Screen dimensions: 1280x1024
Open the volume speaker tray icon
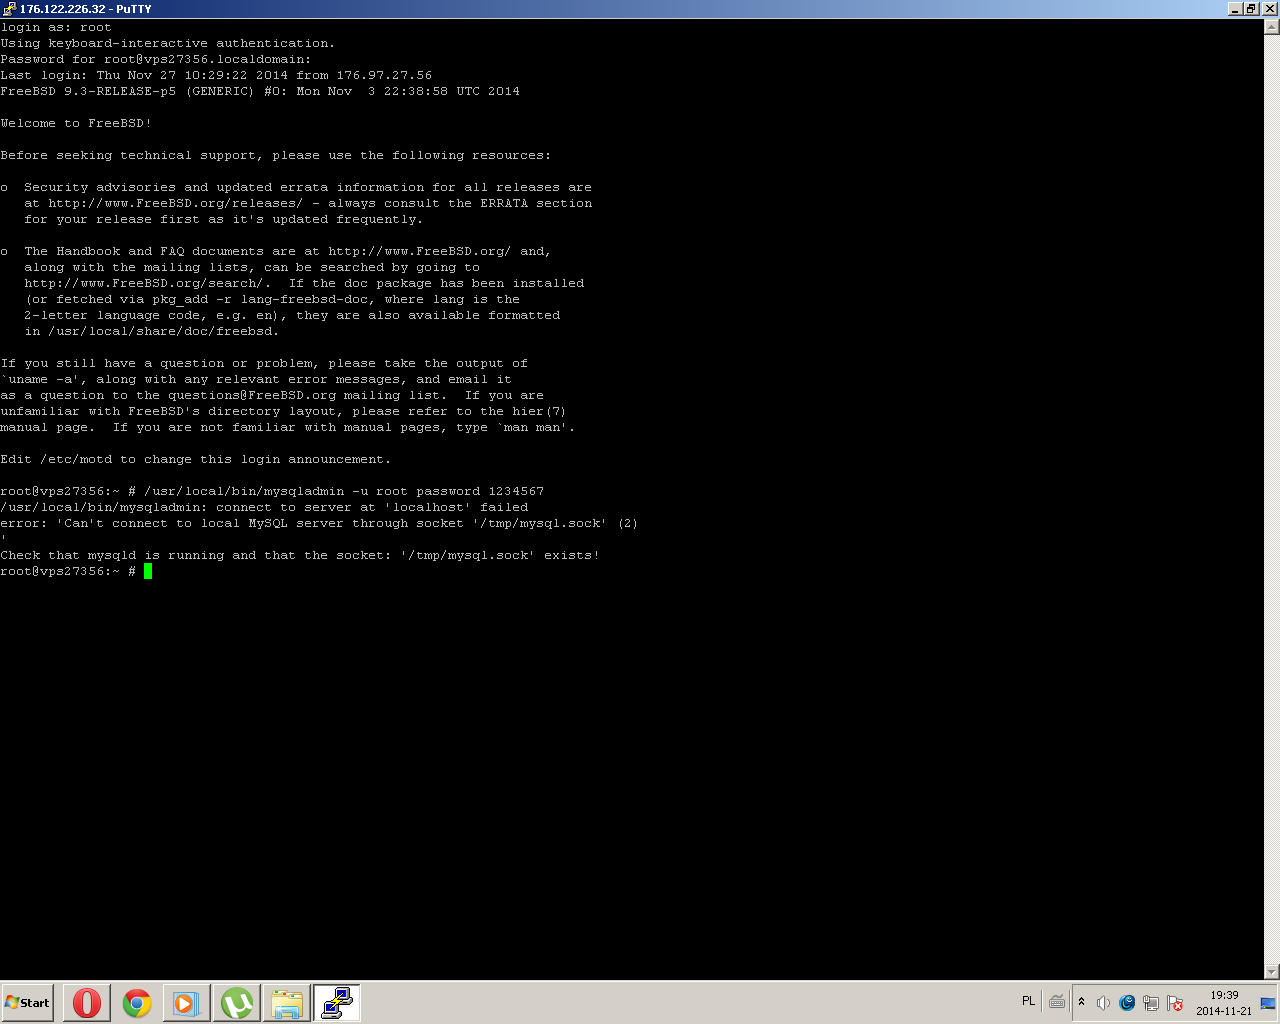[1103, 1003]
